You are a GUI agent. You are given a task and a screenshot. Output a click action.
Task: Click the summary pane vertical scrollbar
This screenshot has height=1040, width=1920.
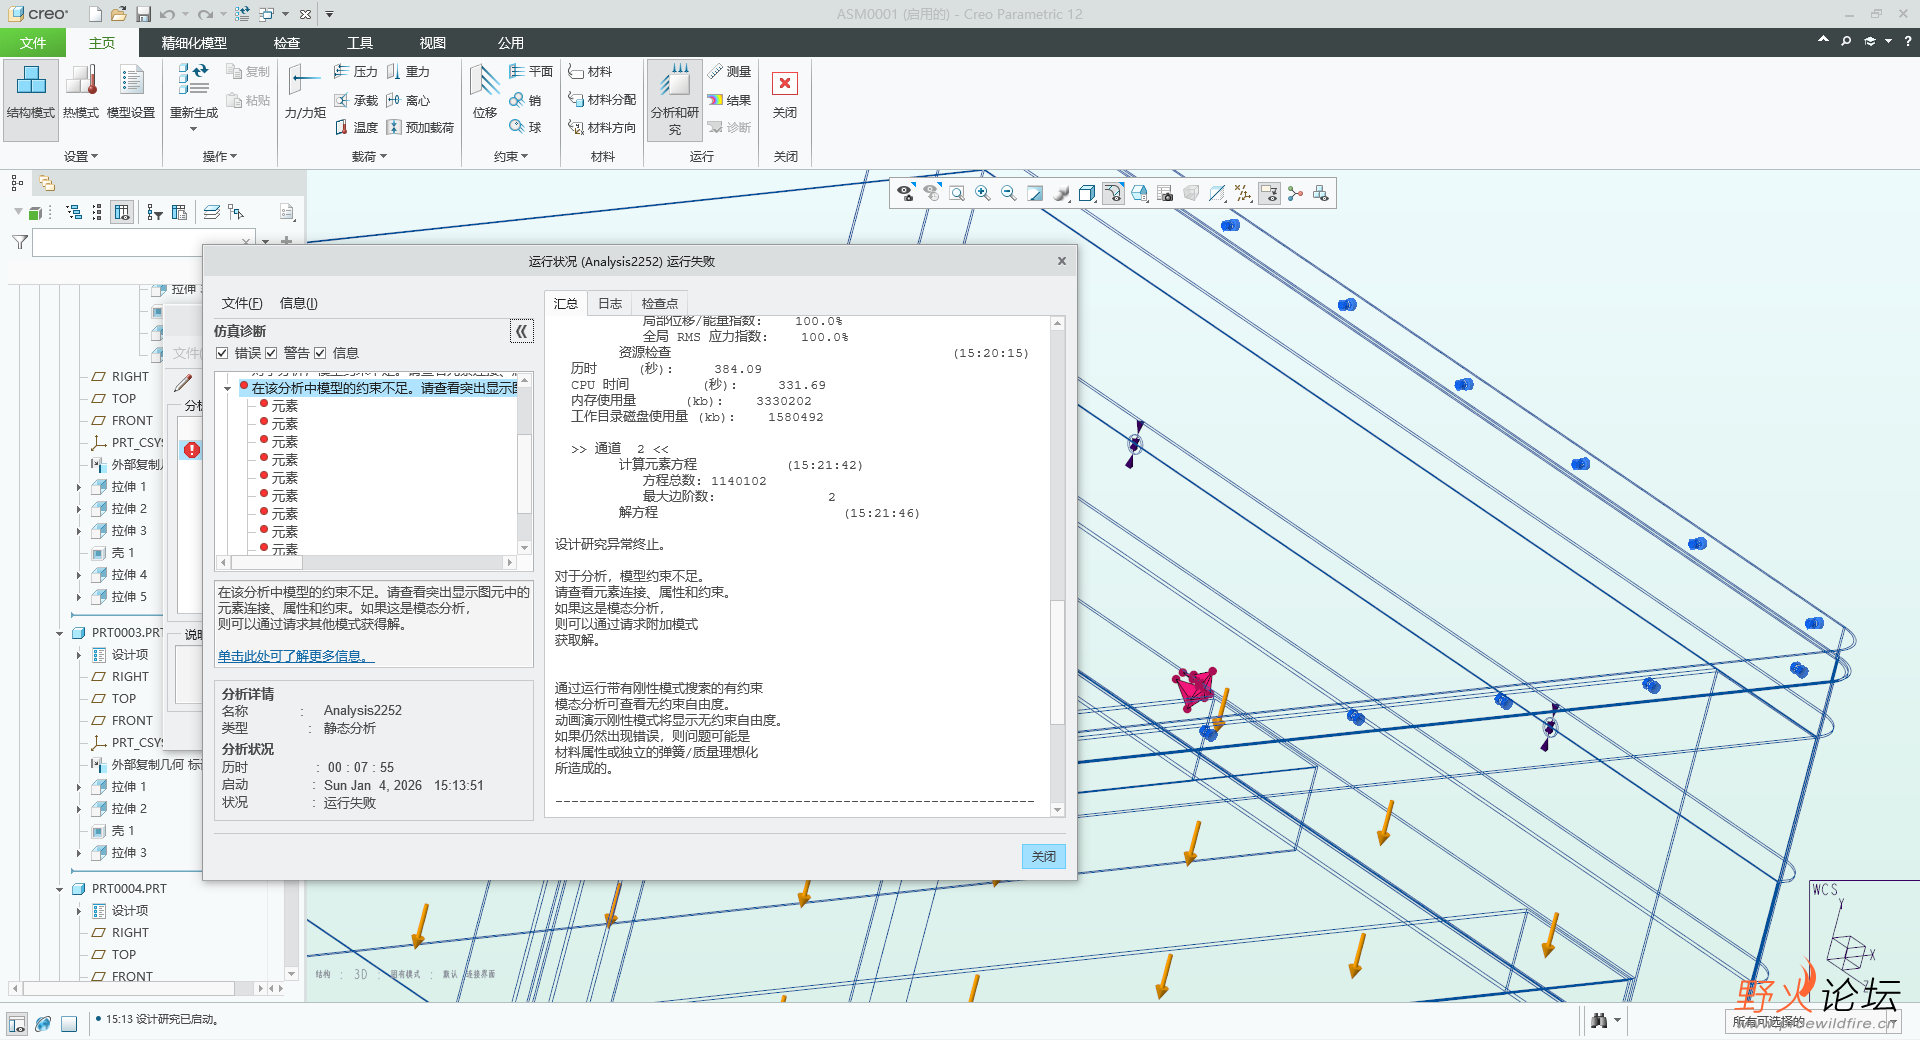point(1057,660)
